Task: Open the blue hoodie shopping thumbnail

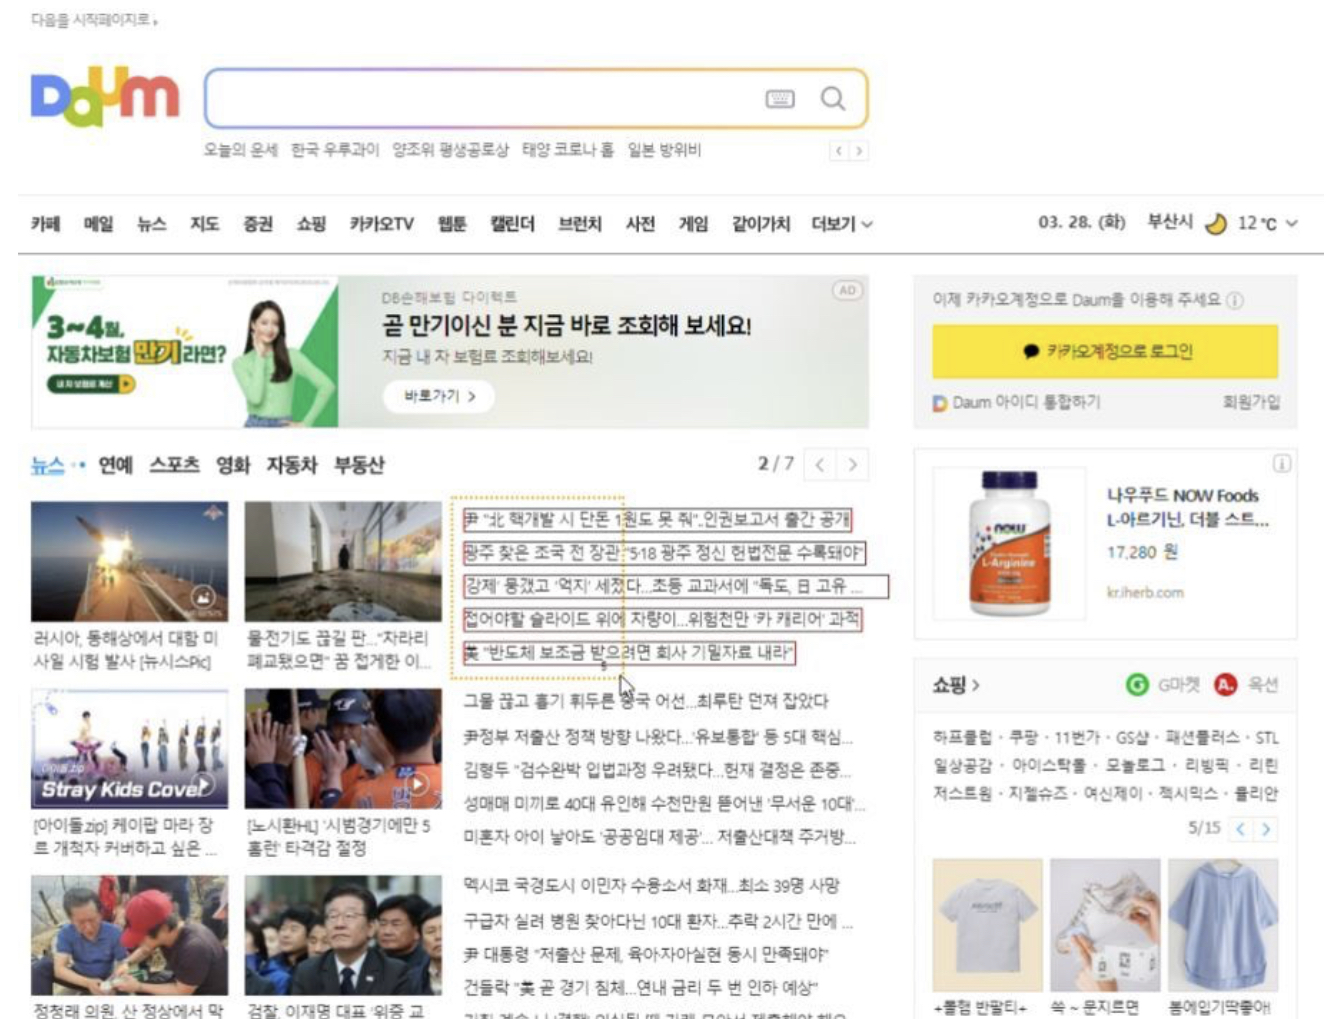Action: tap(1222, 924)
